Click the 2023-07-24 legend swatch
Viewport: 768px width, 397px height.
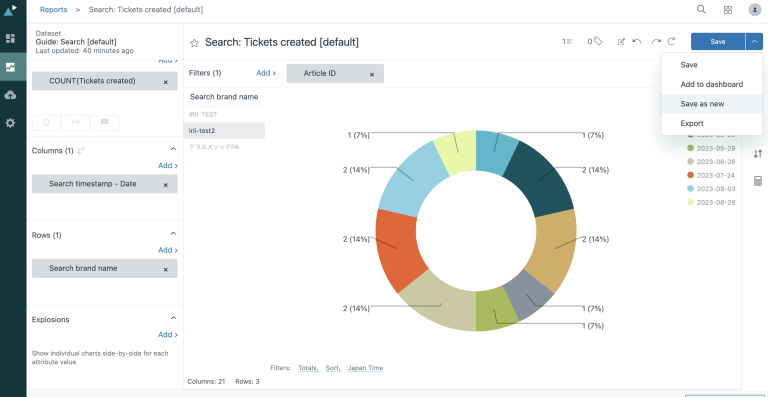(691, 175)
